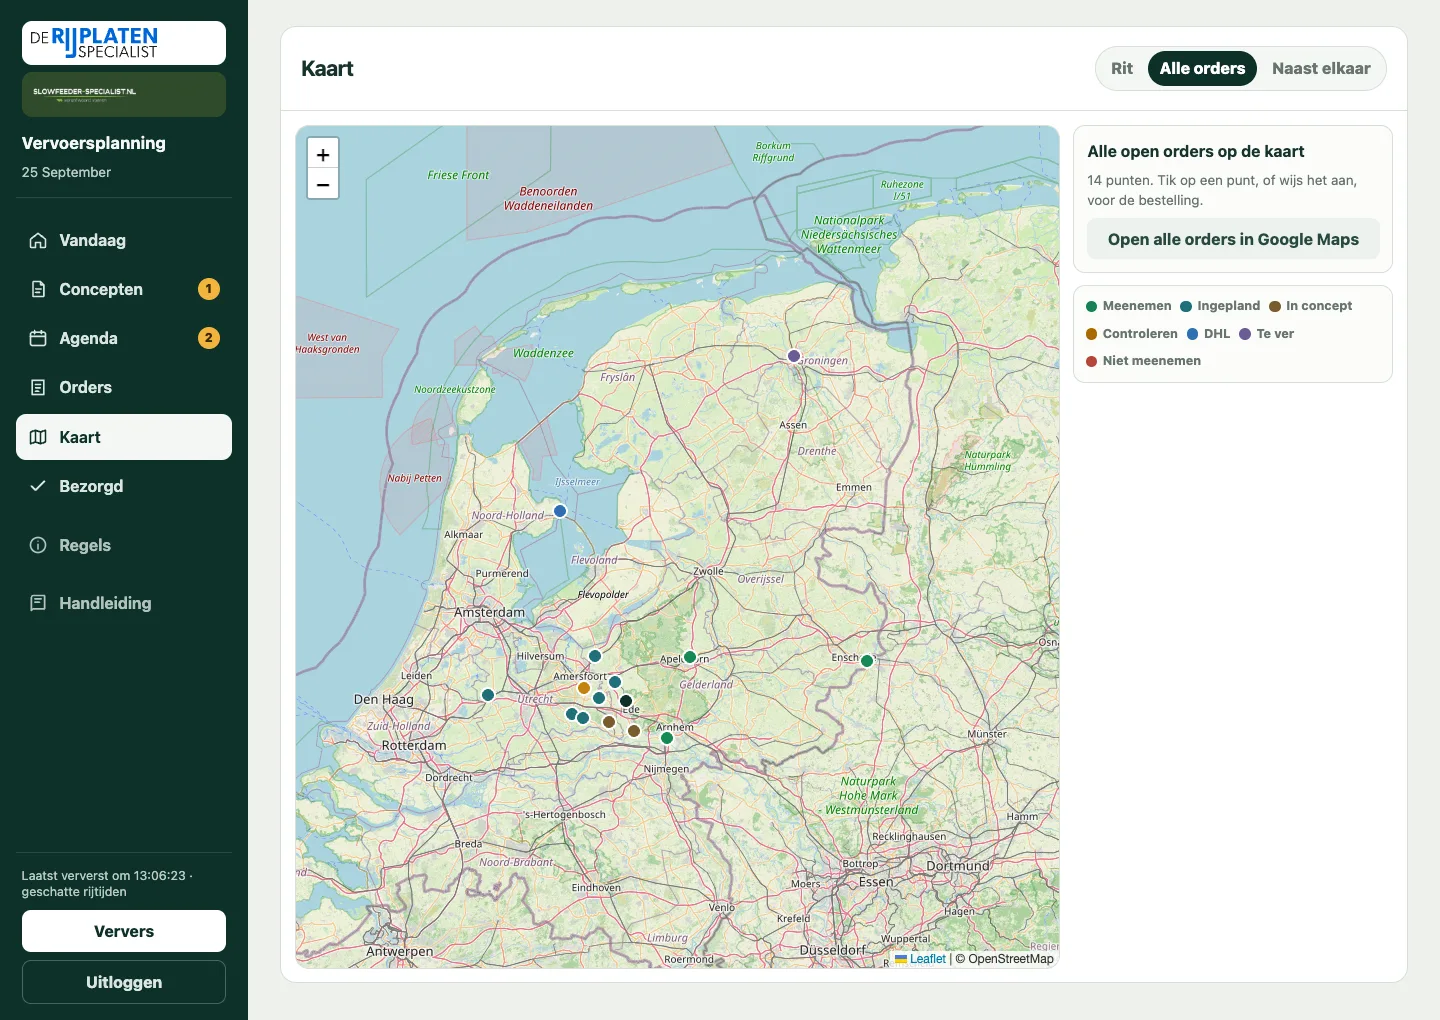Click the Vervoersplanning title in sidebar

(94, 143)
